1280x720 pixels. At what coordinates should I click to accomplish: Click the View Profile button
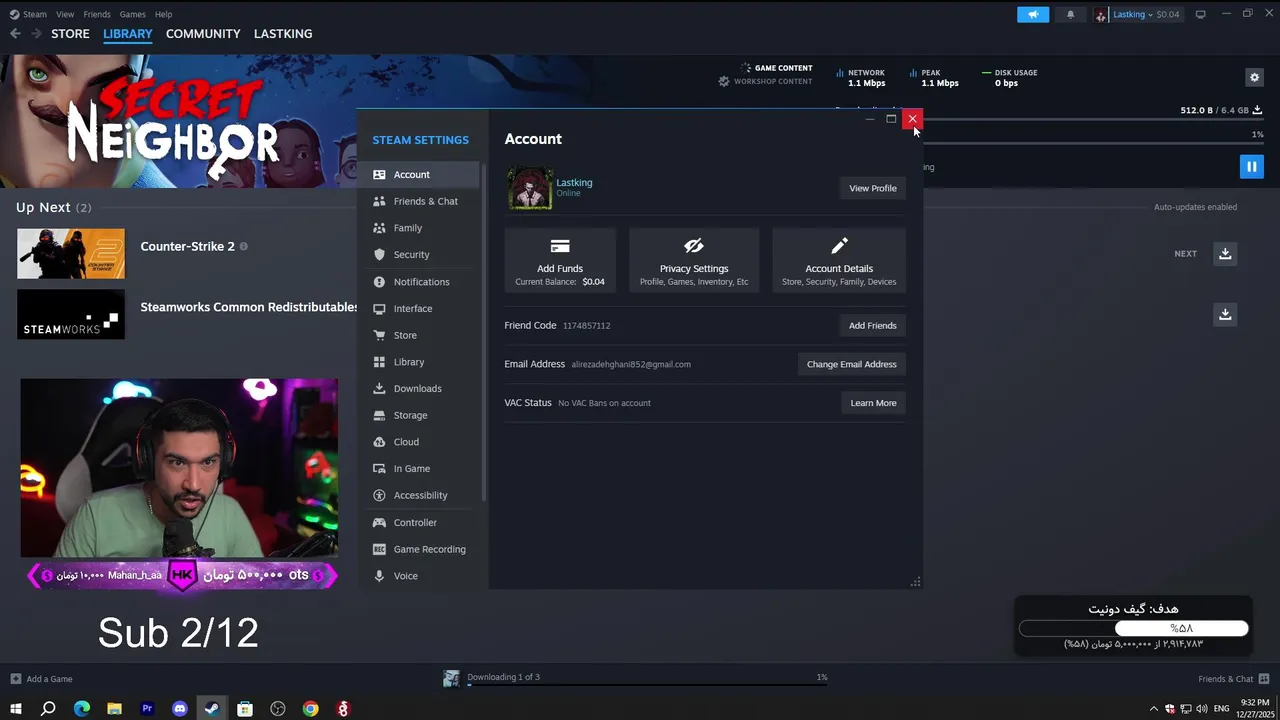coord(872,188)
